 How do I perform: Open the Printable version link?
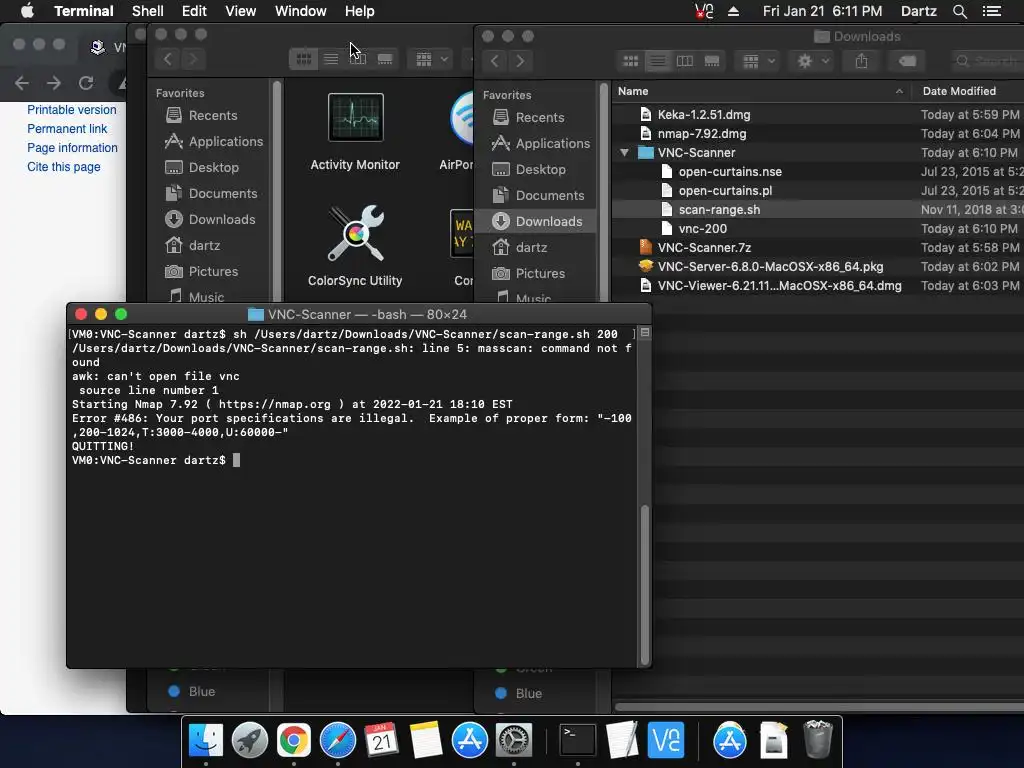click(x=72, y=110)
